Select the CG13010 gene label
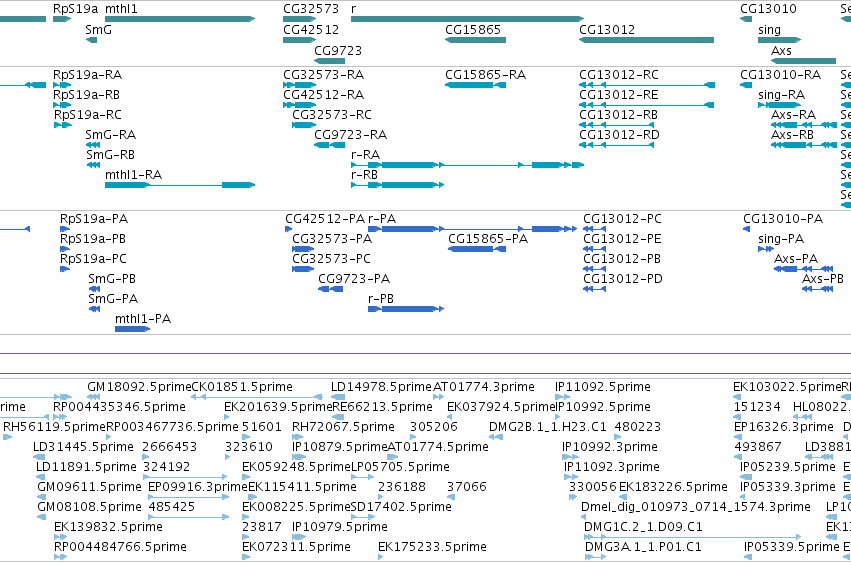The height and width of the screenshot is (562, 851). (x=769, y=9)
